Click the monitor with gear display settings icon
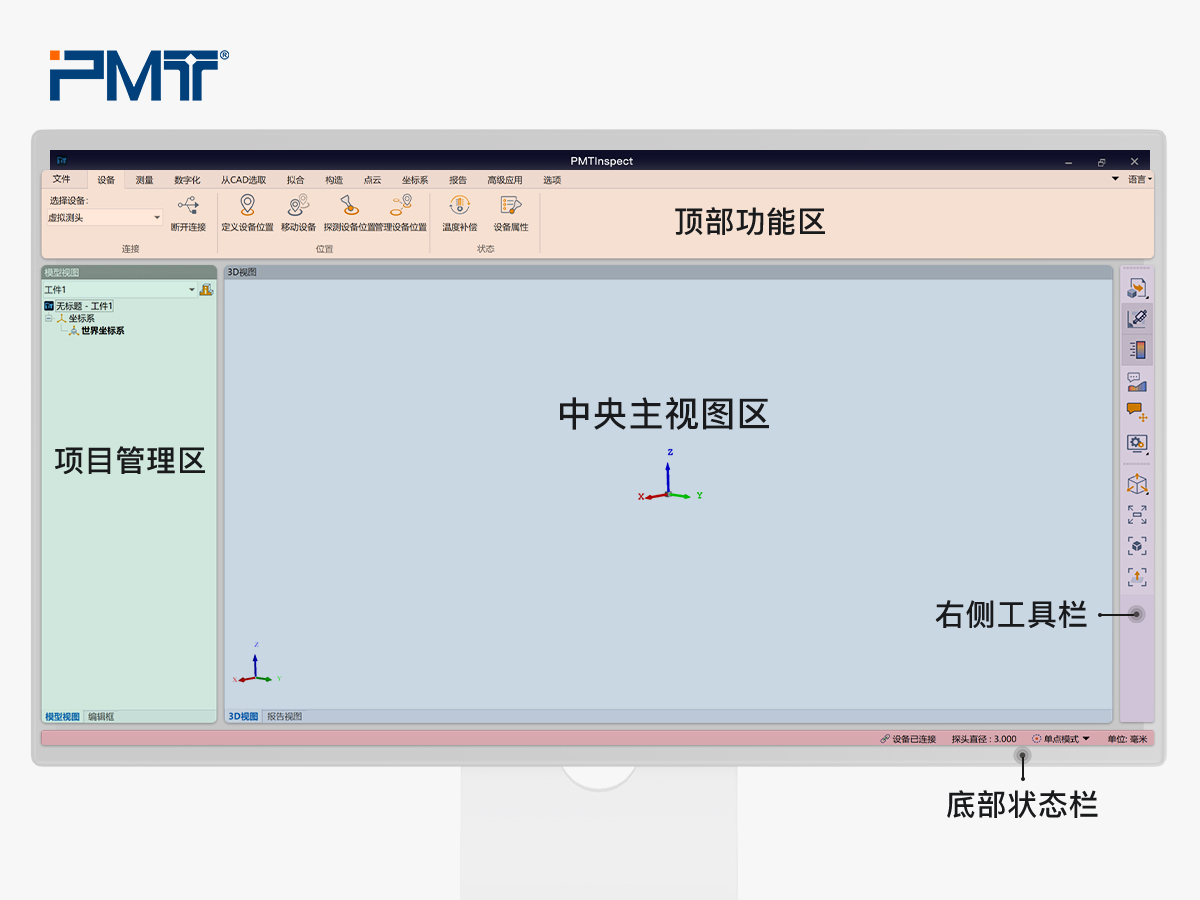The height and width of the screenshot is (900, 1200). pyautogui.click(x=1137, y=443)
